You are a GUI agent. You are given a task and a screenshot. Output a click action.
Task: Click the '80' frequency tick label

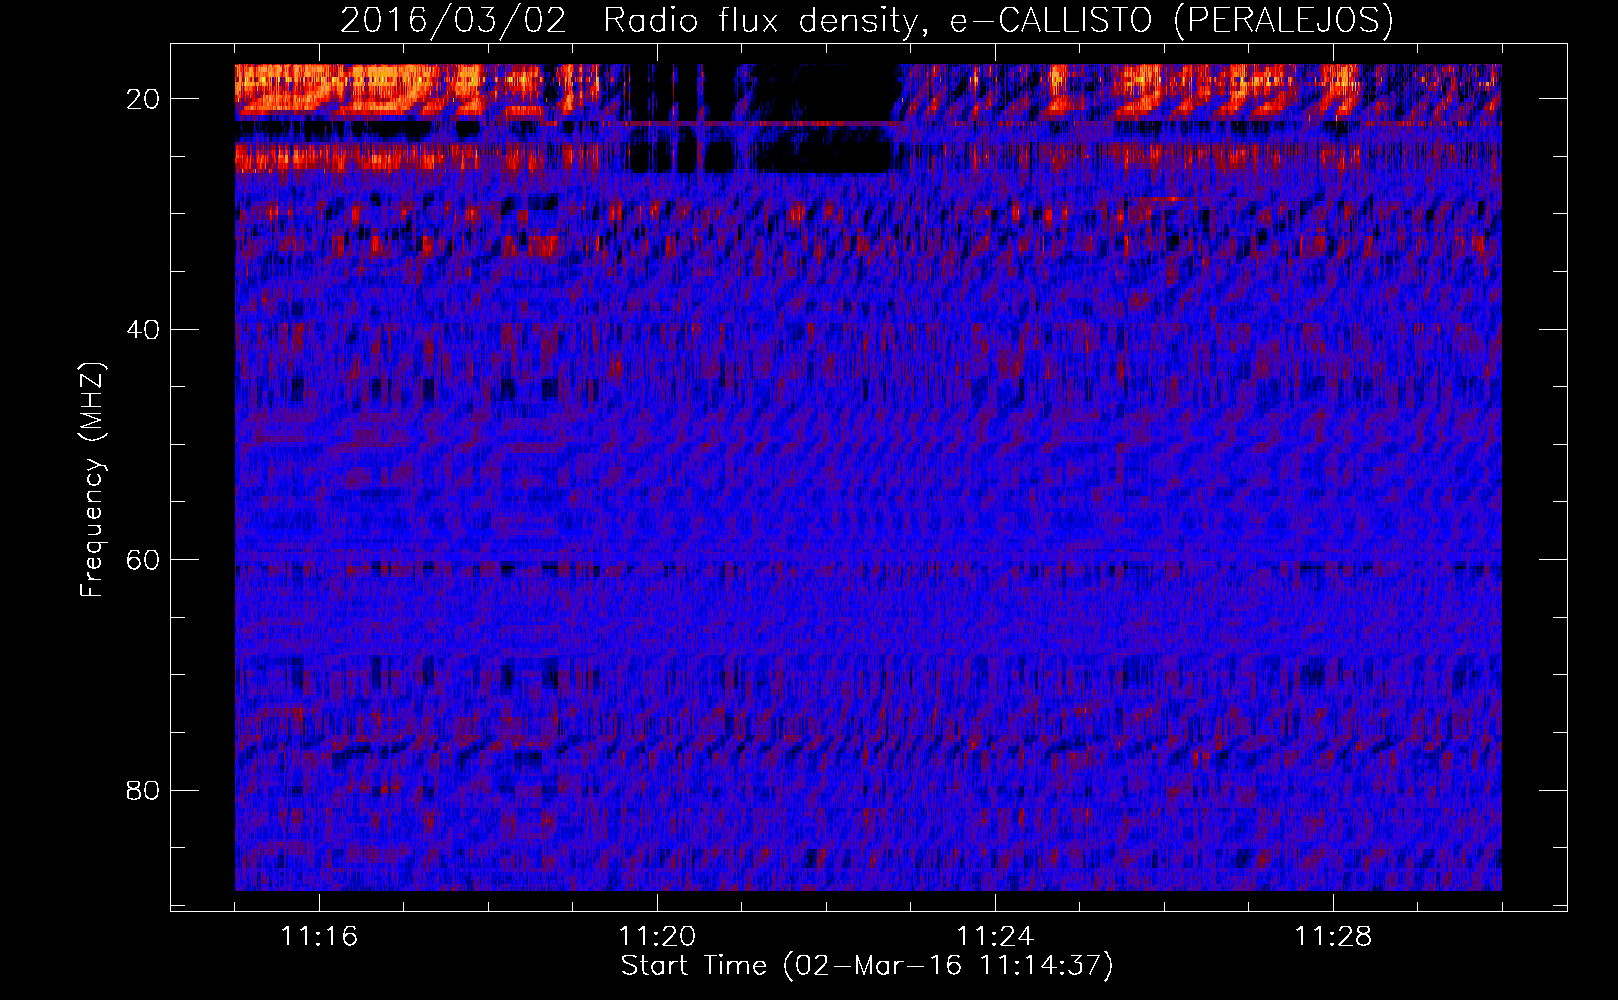[144, 790]
